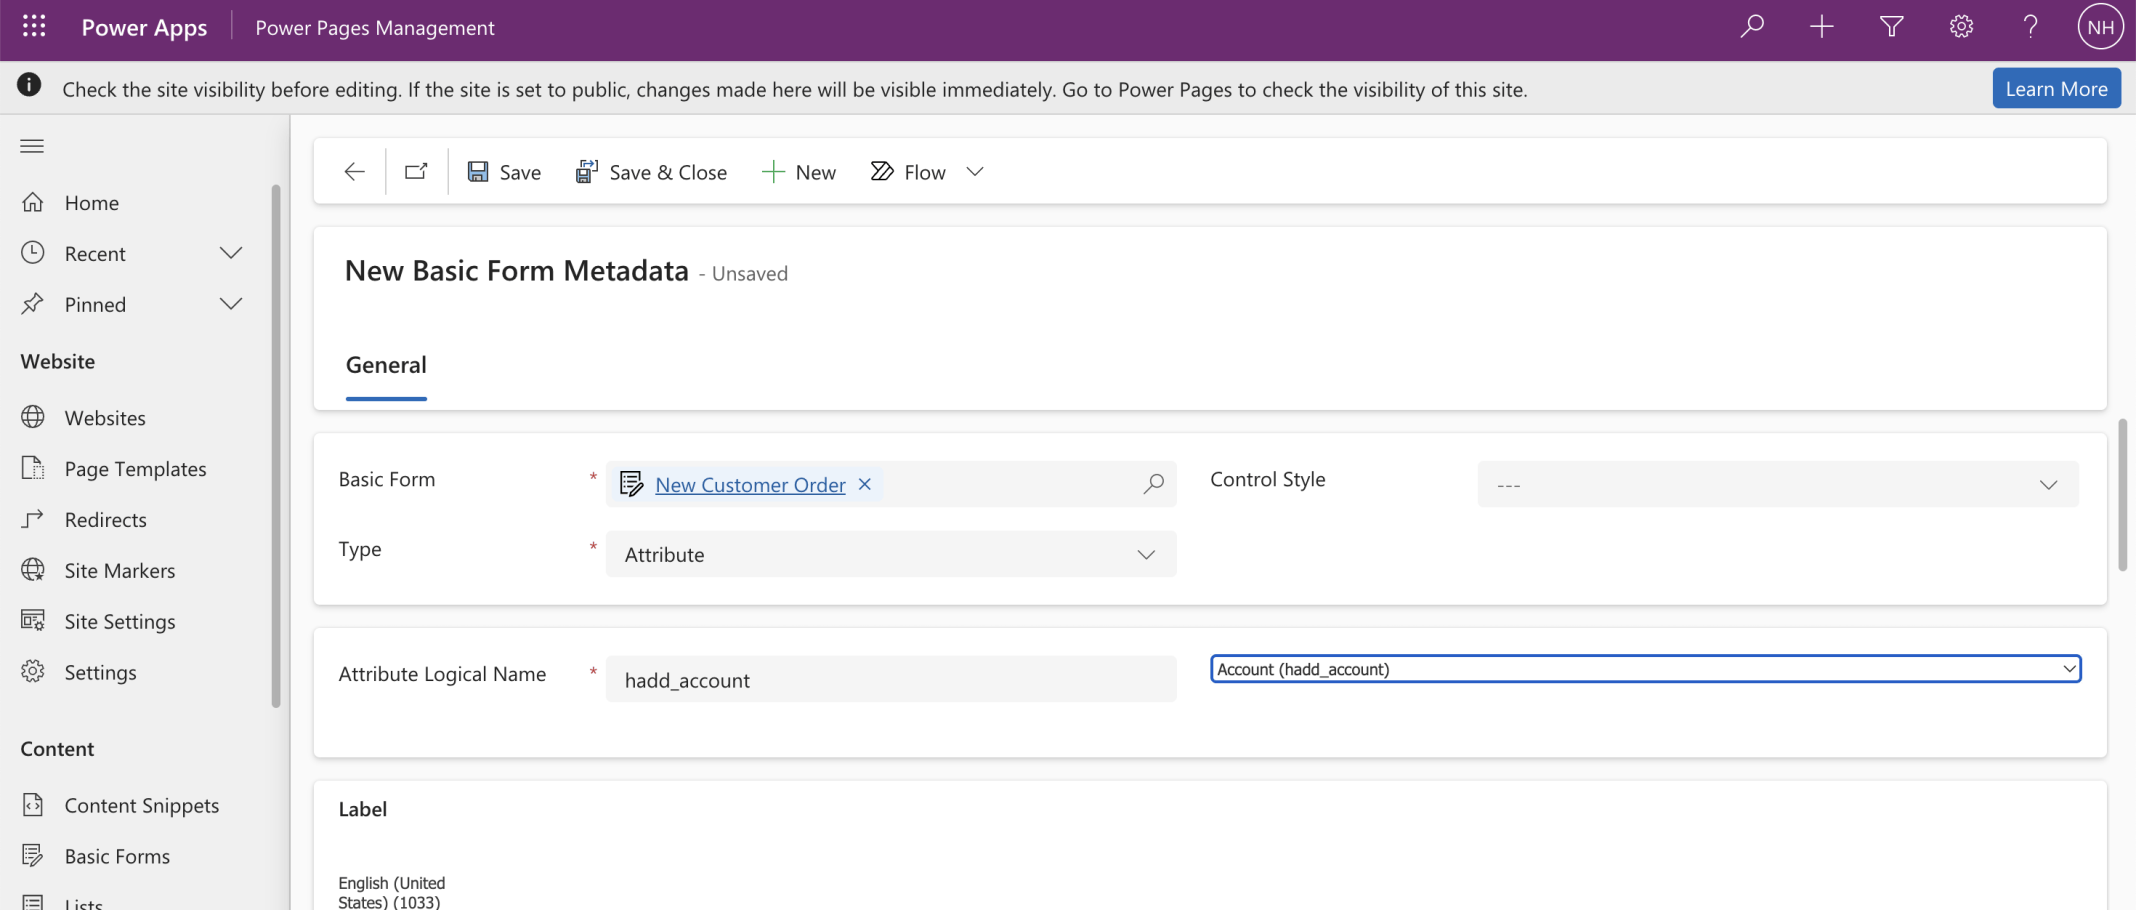Open Site Settings in the sidebar
This screenshot has width=2136, height=910.
[x=119, y=622]
